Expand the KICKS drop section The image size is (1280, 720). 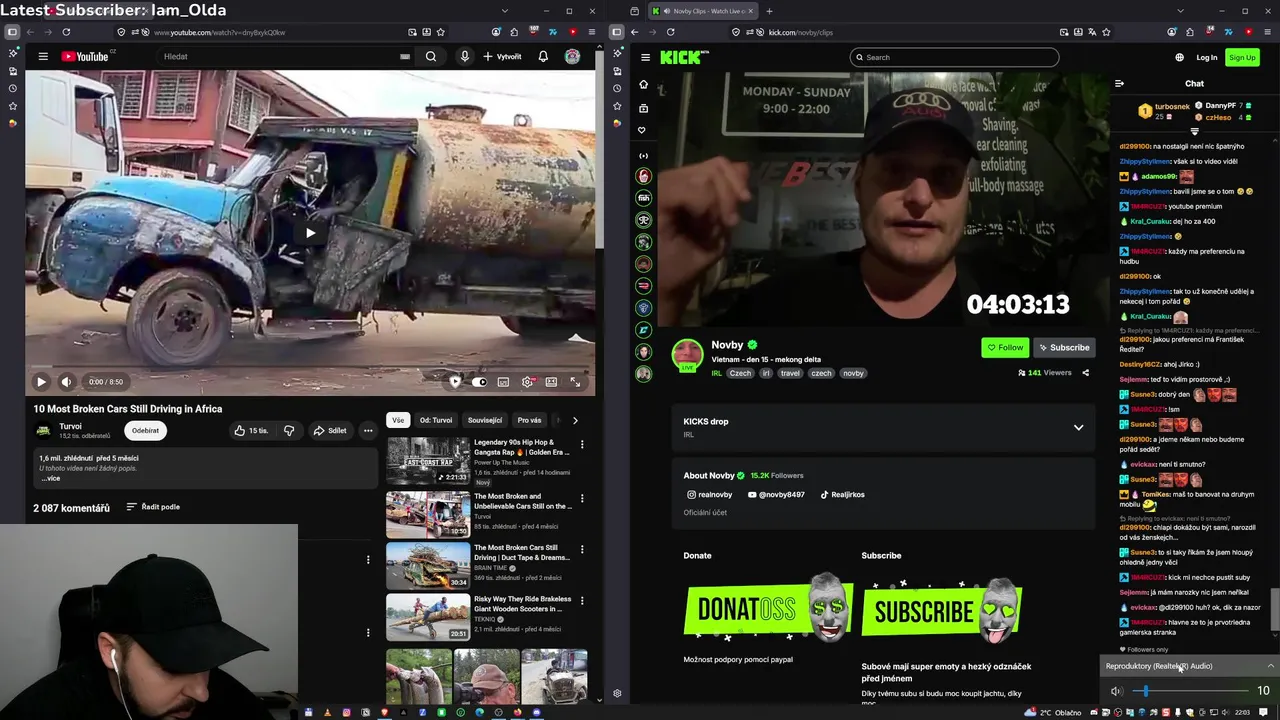(x=1078, y=427)
